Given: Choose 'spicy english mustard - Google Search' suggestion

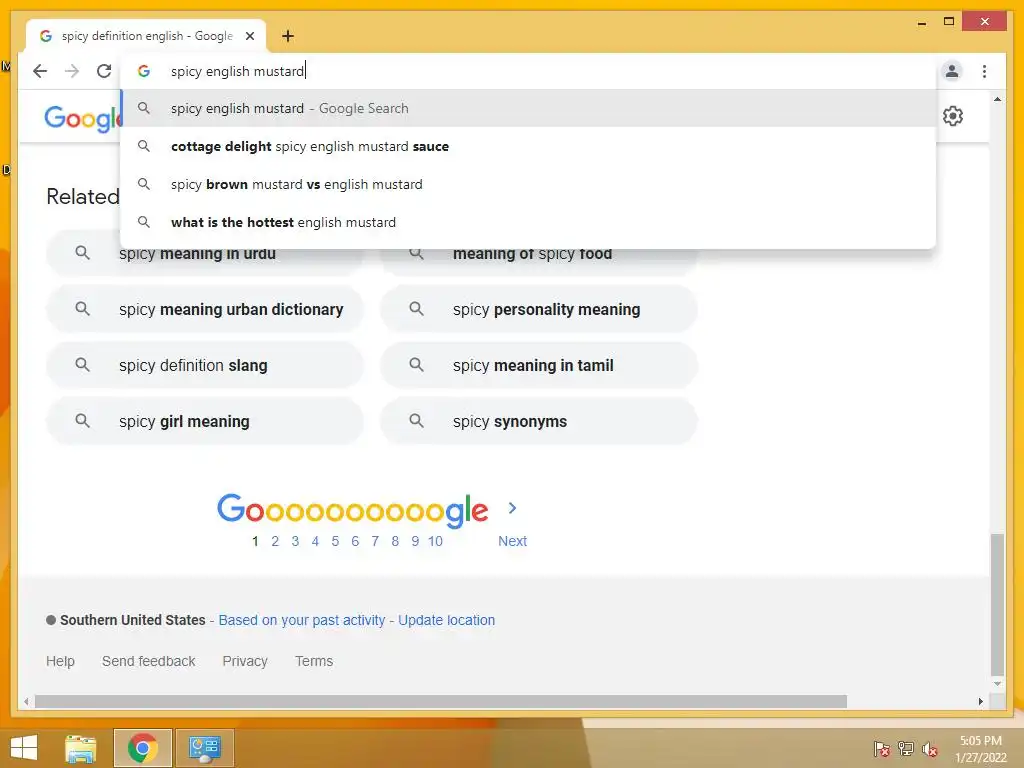Looking at the screenshot, I should tap(528, 108).
